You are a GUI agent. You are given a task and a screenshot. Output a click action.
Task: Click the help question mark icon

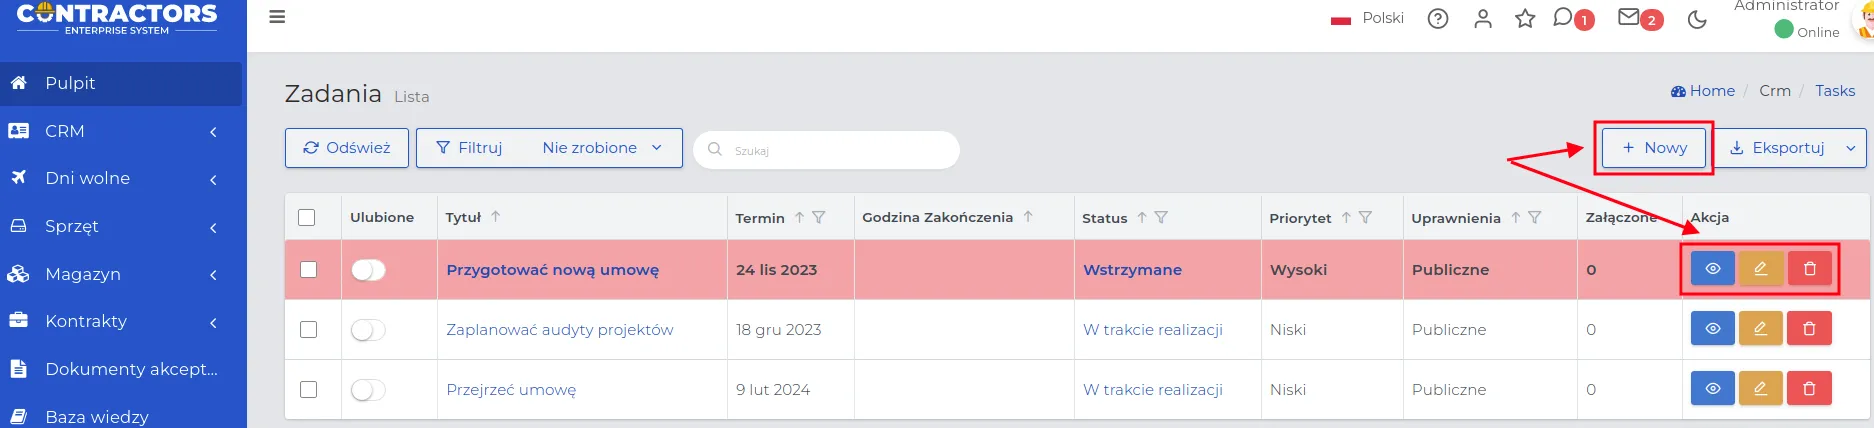(1438, 19)
